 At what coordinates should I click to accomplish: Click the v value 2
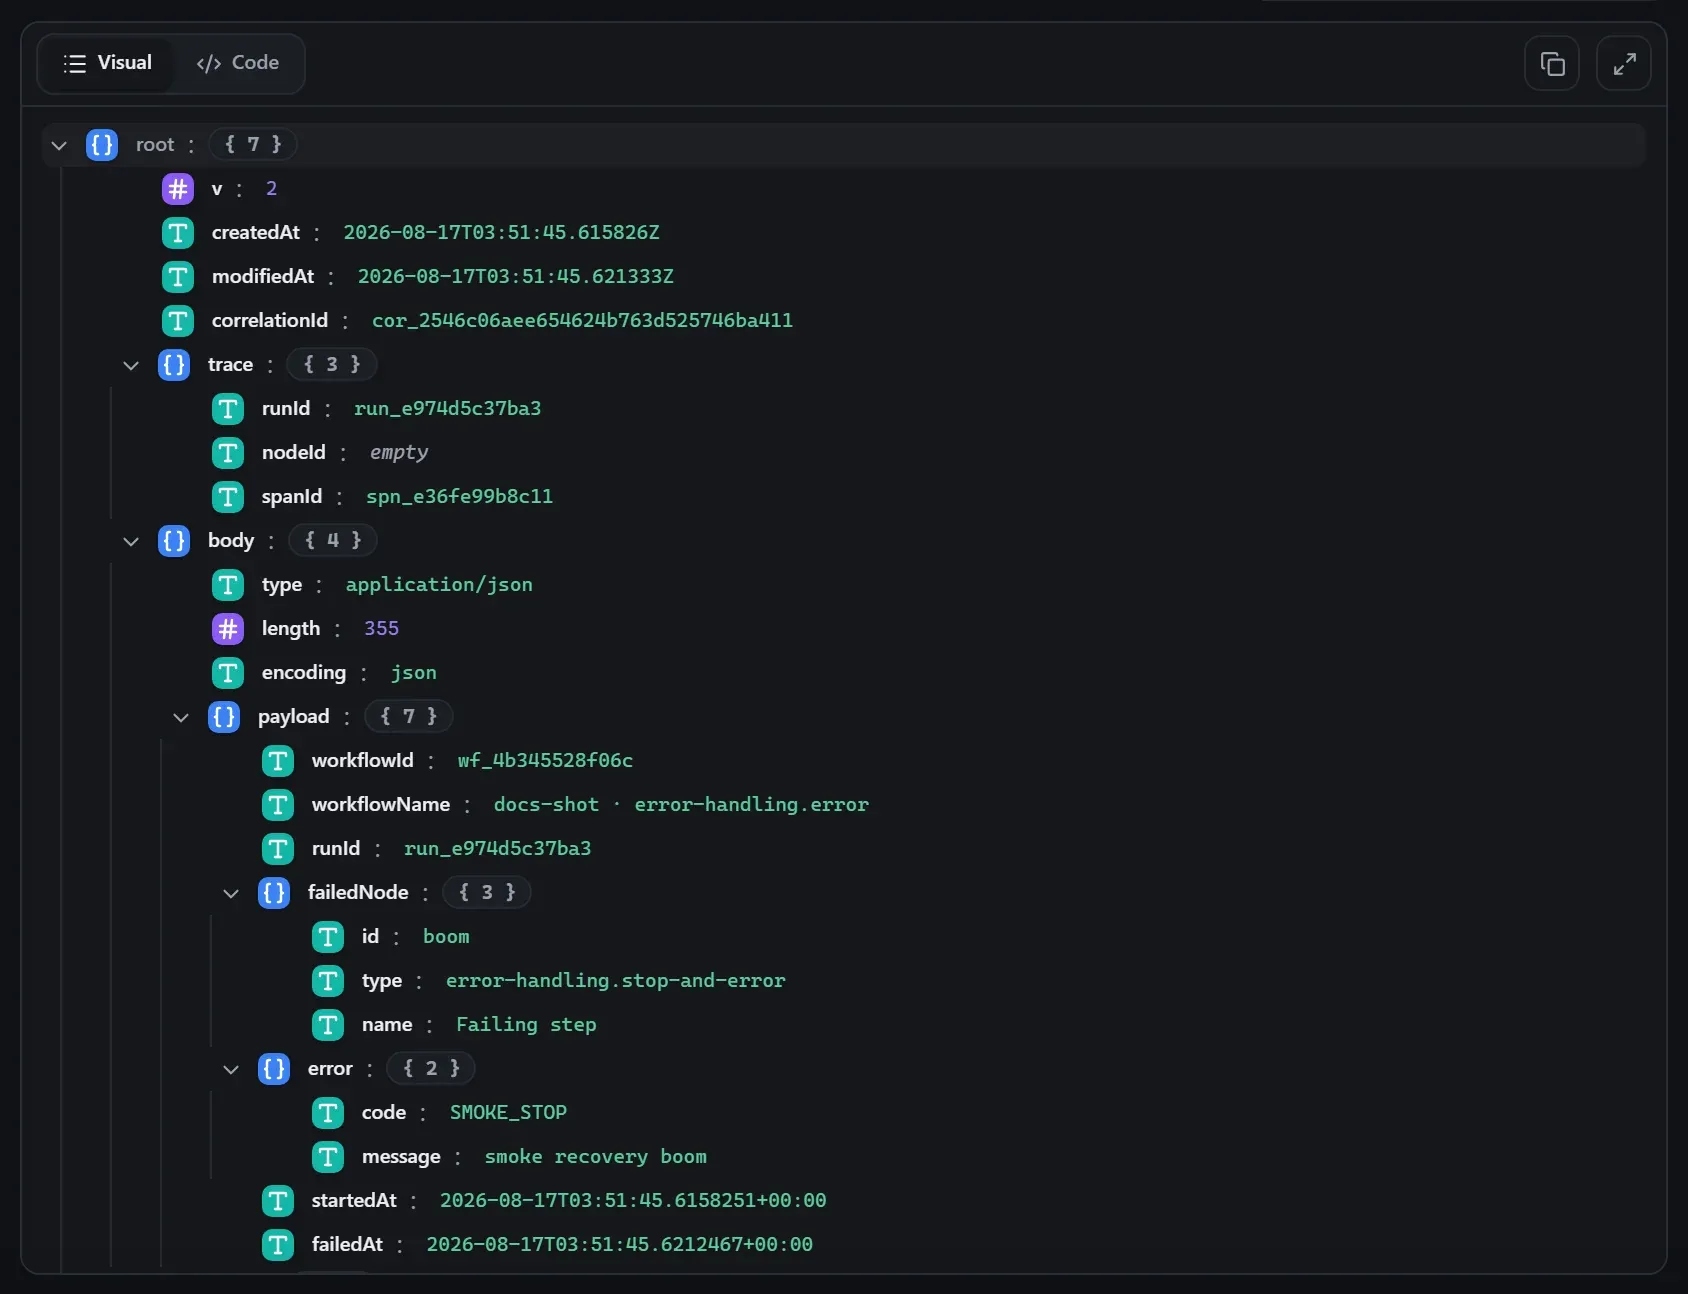click(271, 189)
